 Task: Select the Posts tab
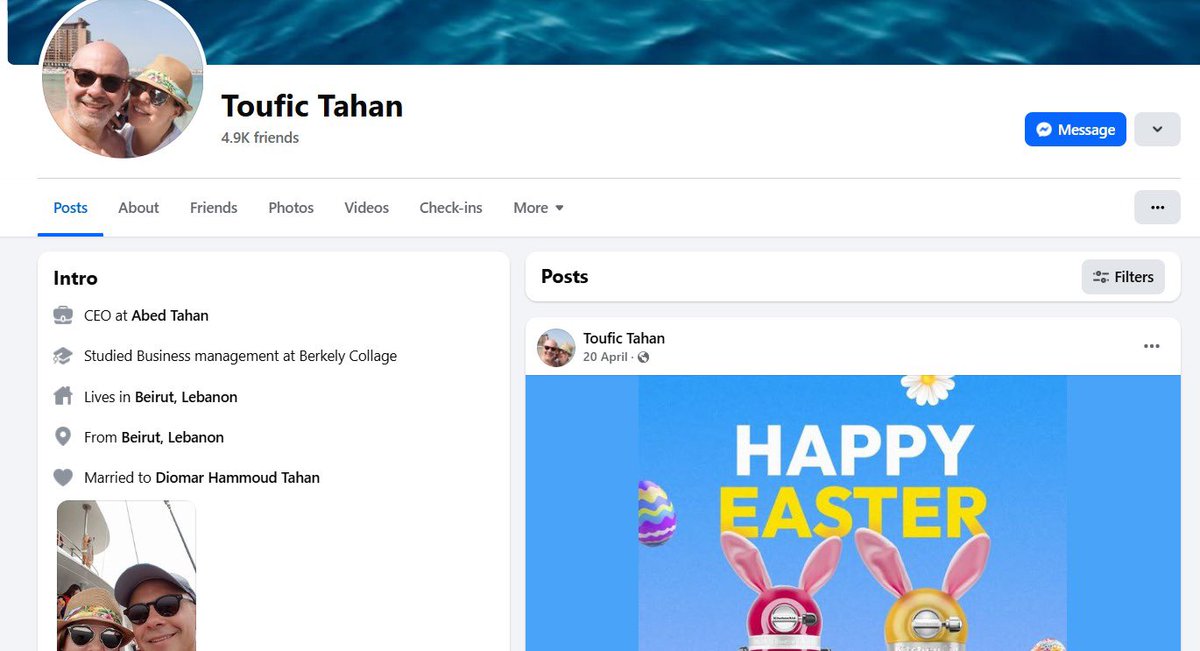click(x=71, y=208)
